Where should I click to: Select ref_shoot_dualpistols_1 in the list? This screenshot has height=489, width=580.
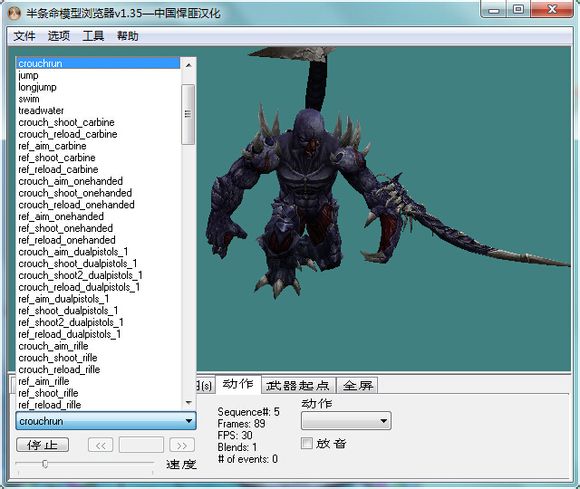[98, 311]
